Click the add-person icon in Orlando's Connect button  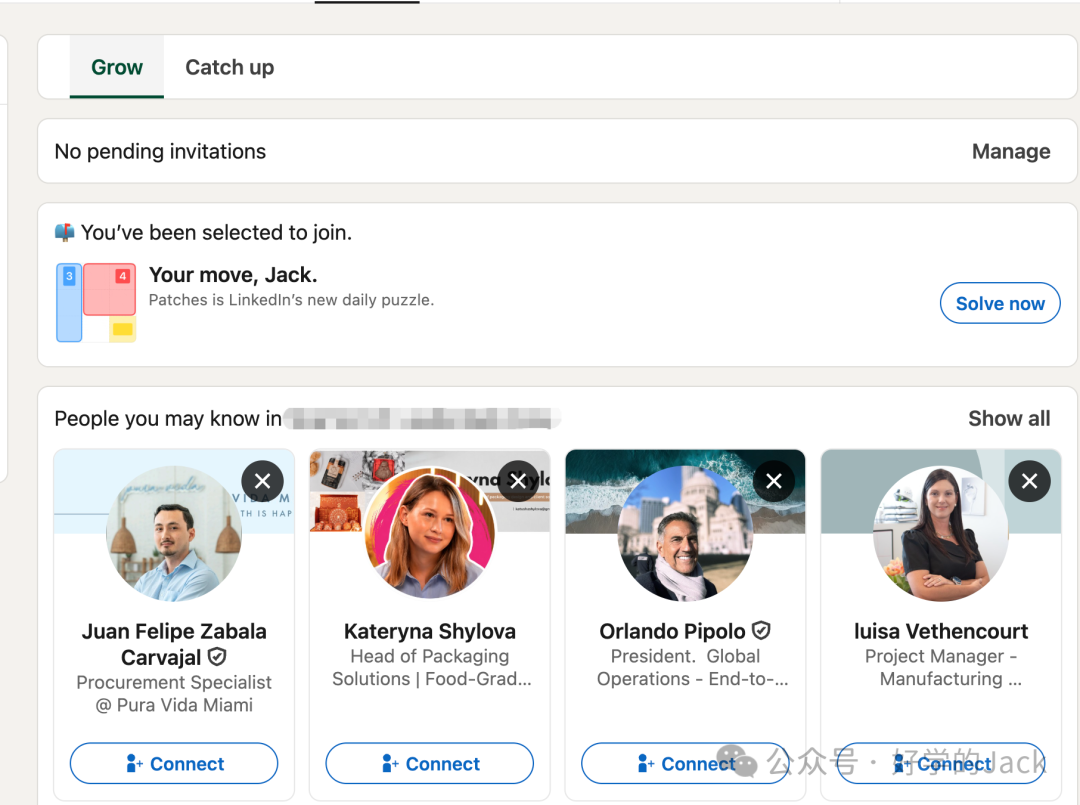(x=645, y=763)
